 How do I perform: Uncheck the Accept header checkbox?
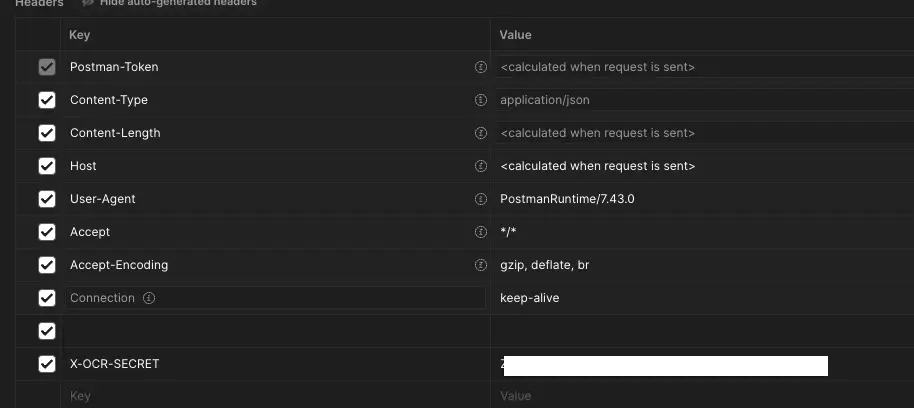coord(47,232)
